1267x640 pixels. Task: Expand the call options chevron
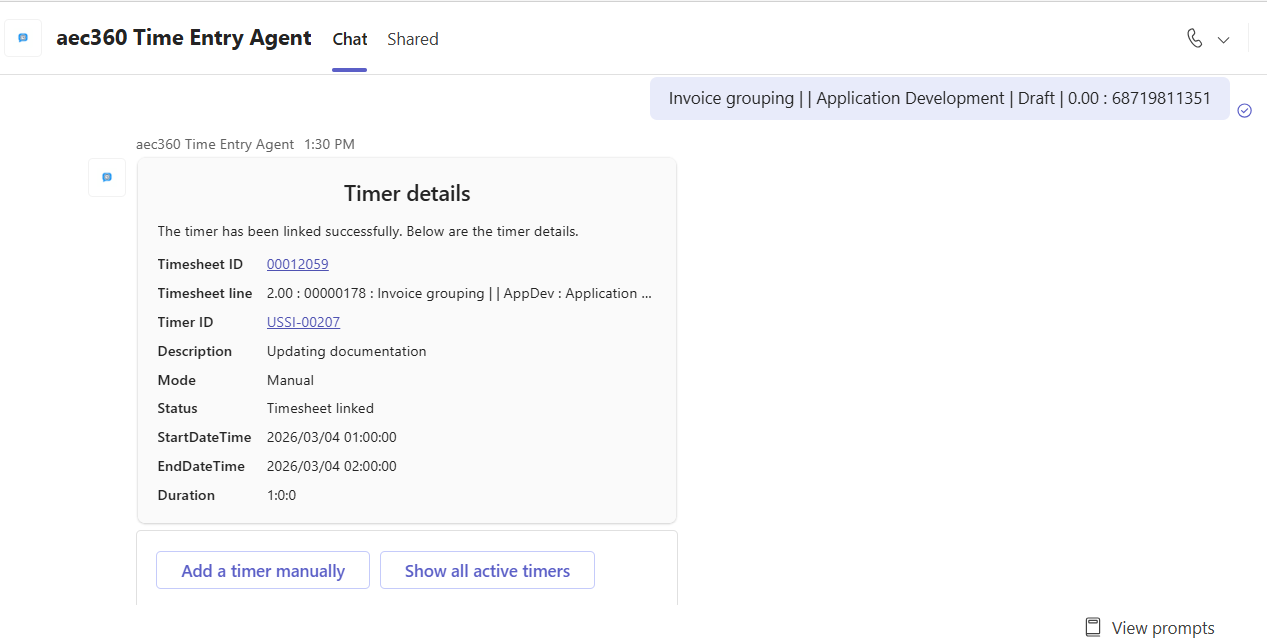coord(1223,40)
